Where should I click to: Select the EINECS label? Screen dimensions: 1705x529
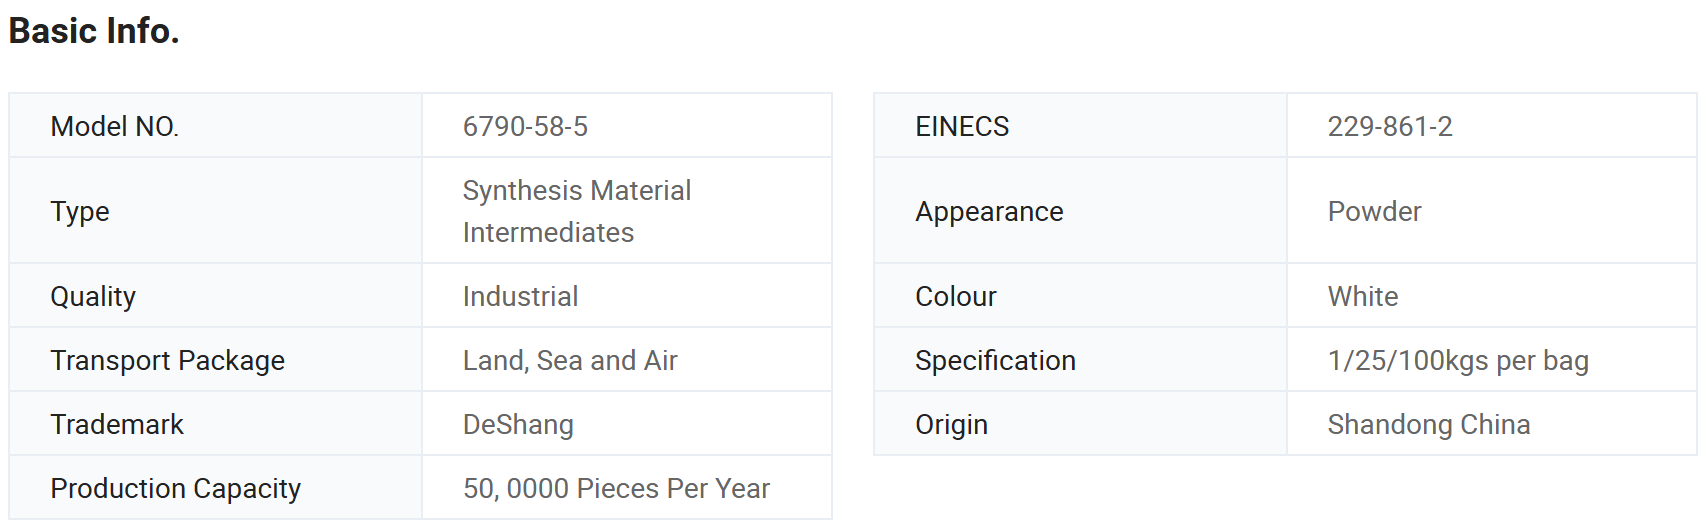[x=962, y=126]
